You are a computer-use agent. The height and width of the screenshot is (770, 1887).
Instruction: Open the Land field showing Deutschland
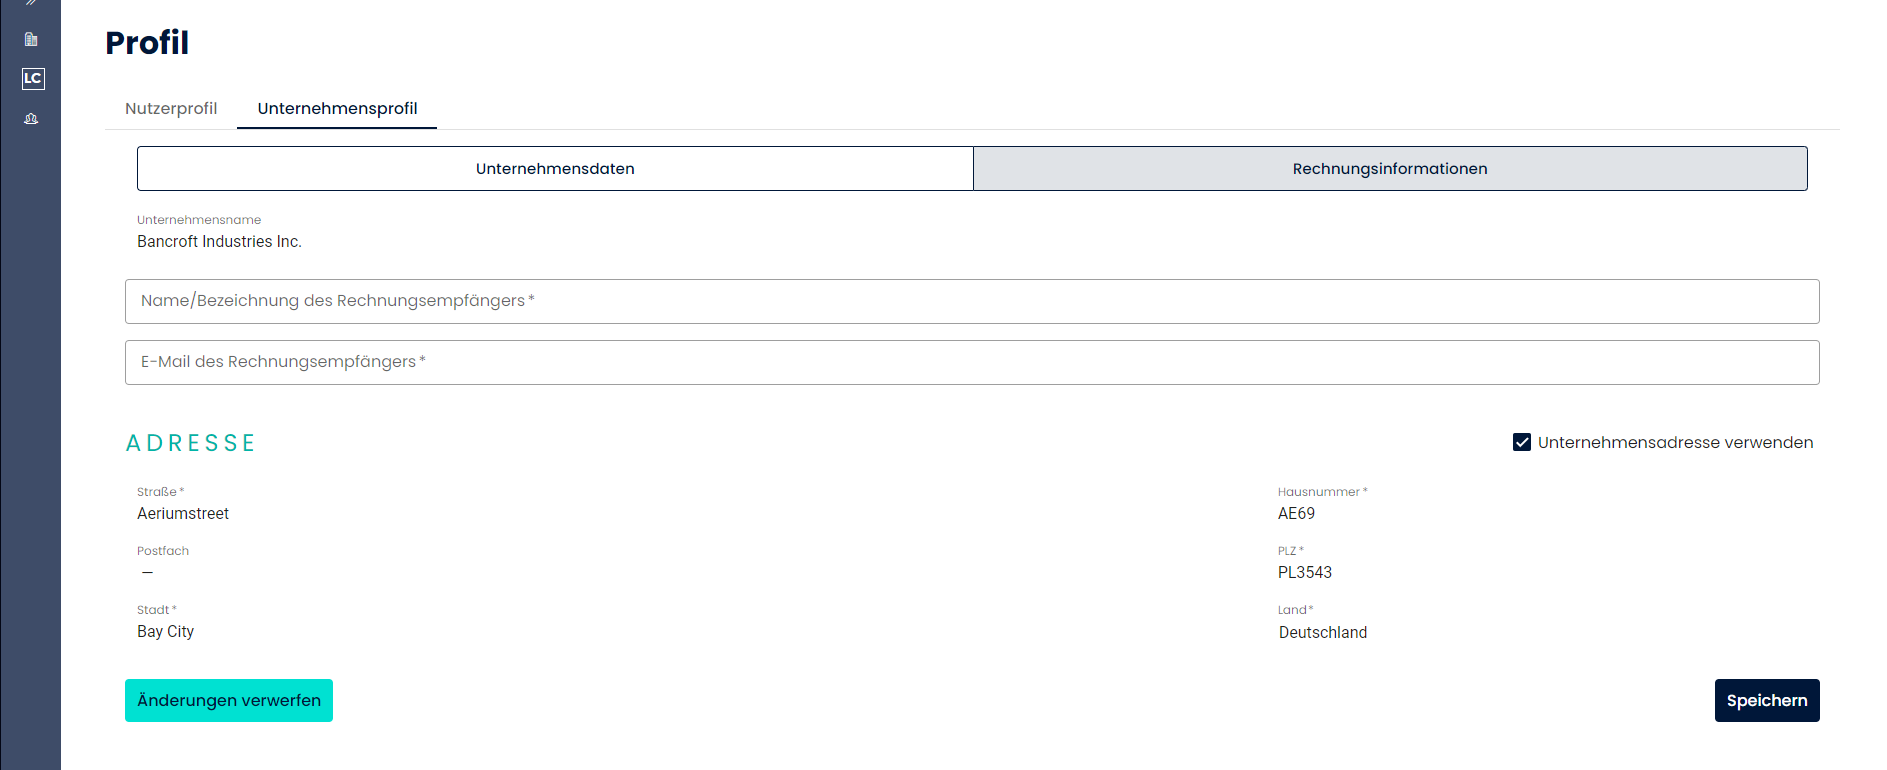[x=1322, y=633]
